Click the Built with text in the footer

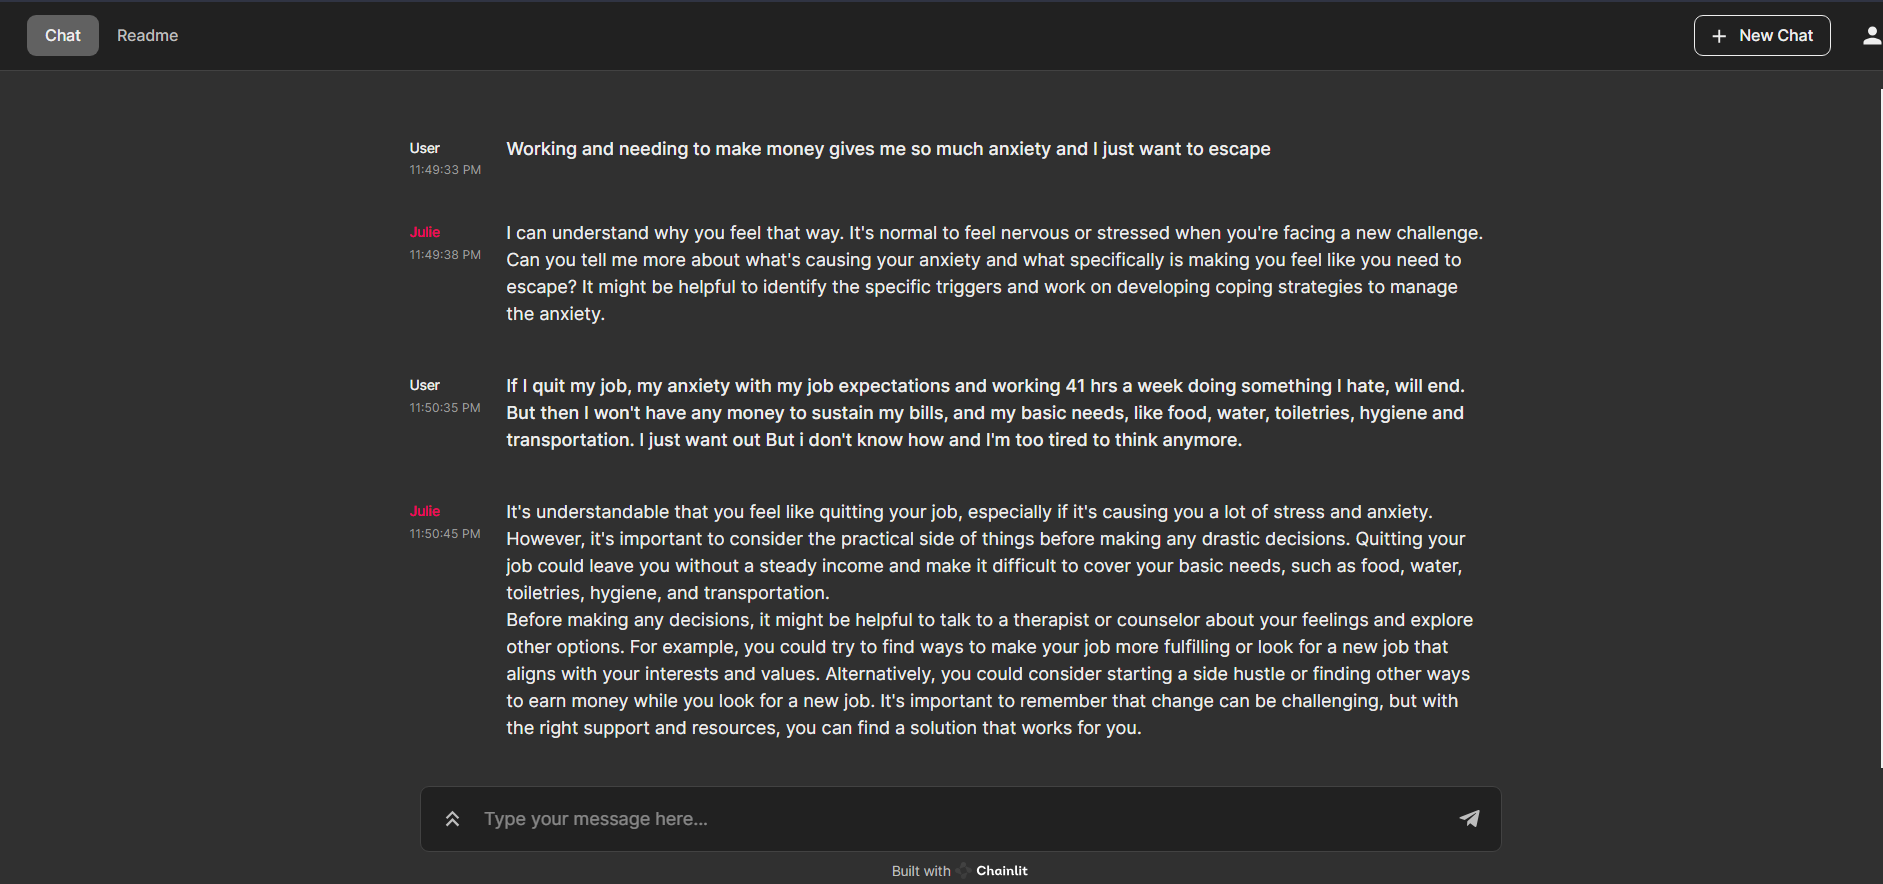pyautogui.click(x=919, y=870)
